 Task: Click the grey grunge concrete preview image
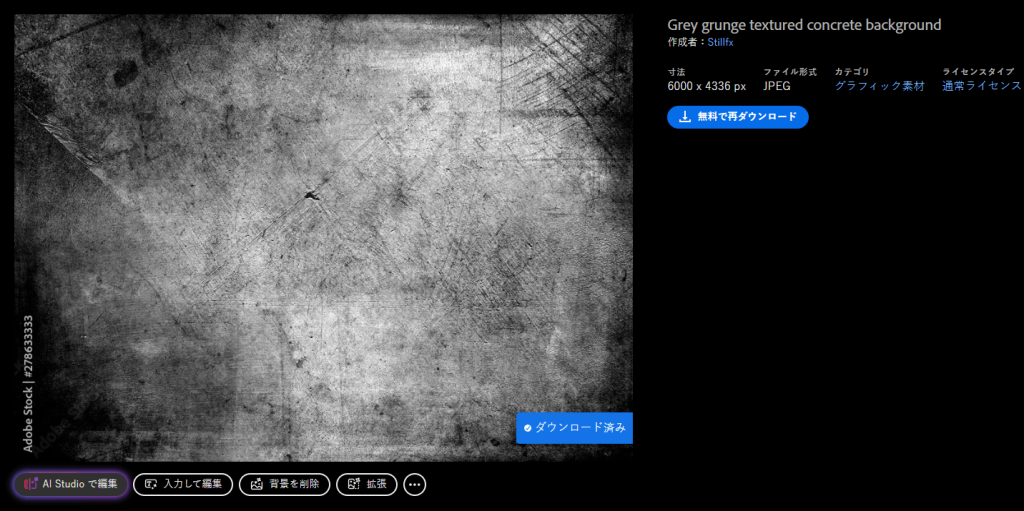323,230
